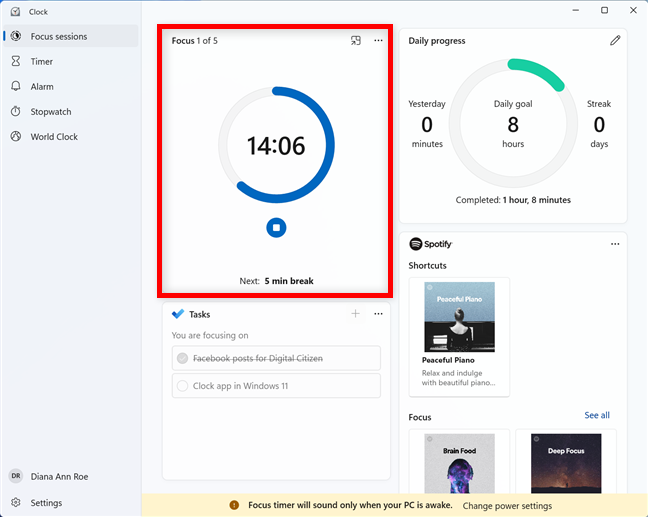Viewport: 648px width, 517px height.
Task: Play the Peaceful Piano playlist thumbnail
Action: (459, 317)
